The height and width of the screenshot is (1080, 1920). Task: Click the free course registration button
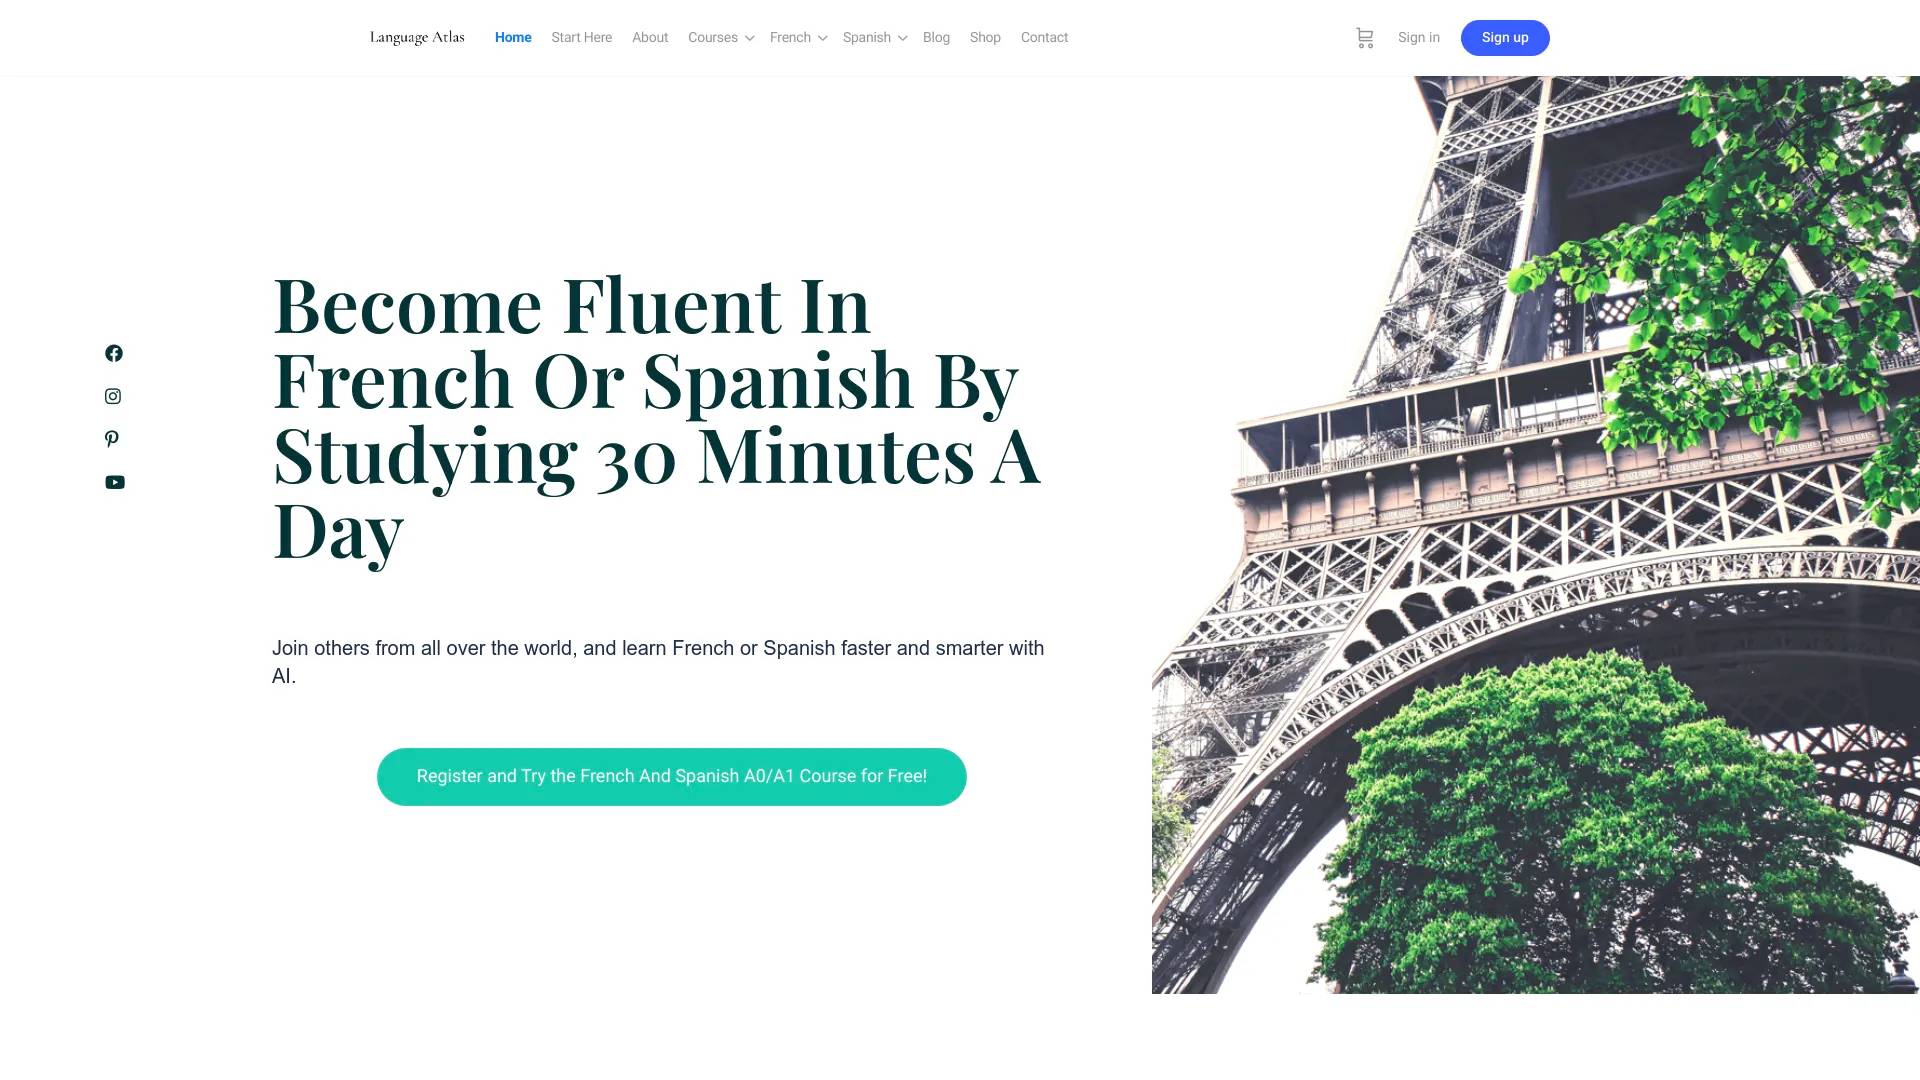pos(671,775)
